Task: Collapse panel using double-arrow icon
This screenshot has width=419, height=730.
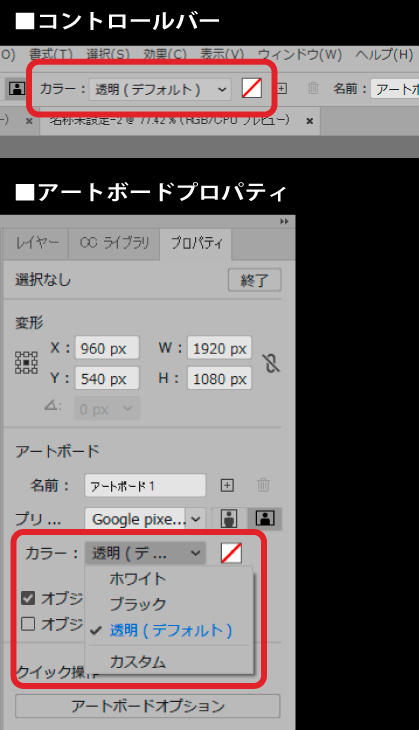Action: click(284, 222)
